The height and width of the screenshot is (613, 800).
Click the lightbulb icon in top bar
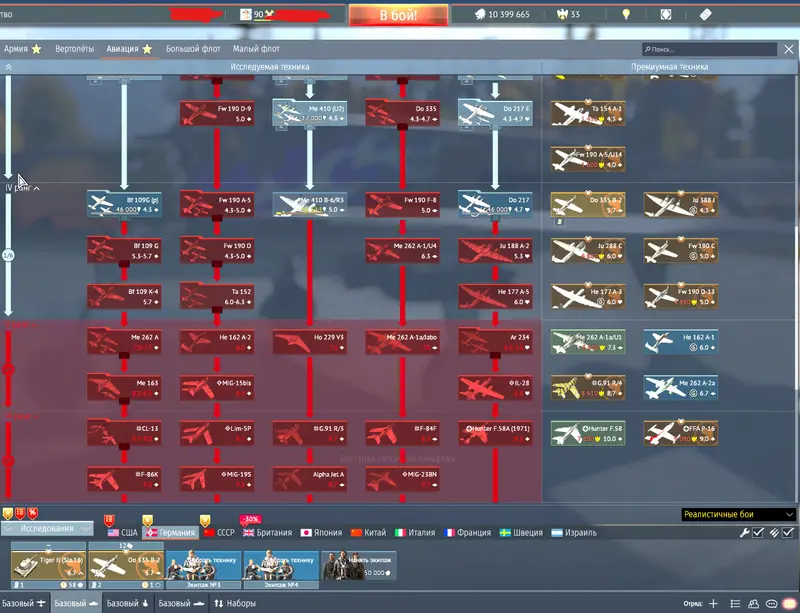627,15
